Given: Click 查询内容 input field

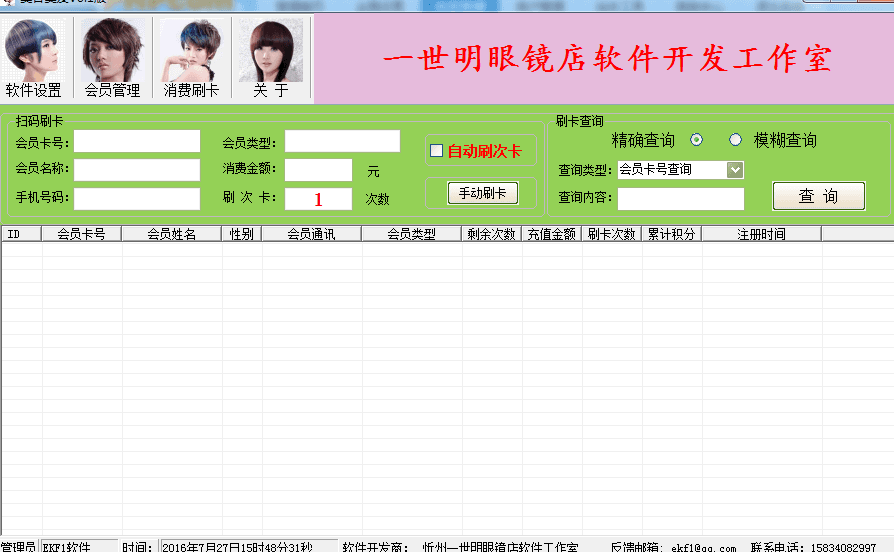Looking at the screenshot, I should point(680,199).
